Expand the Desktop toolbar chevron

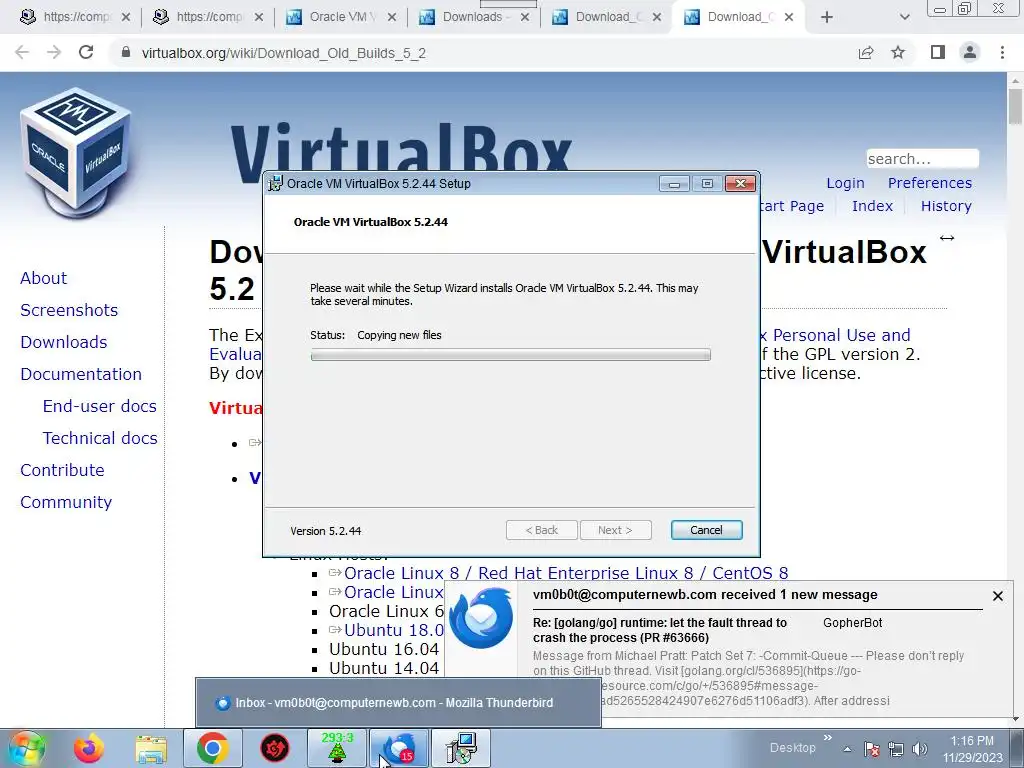[x=828, y=739]
